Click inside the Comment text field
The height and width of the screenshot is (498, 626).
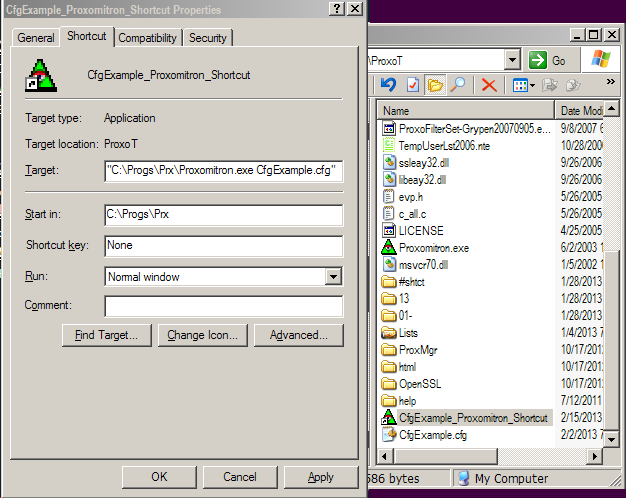coord(223,306)
